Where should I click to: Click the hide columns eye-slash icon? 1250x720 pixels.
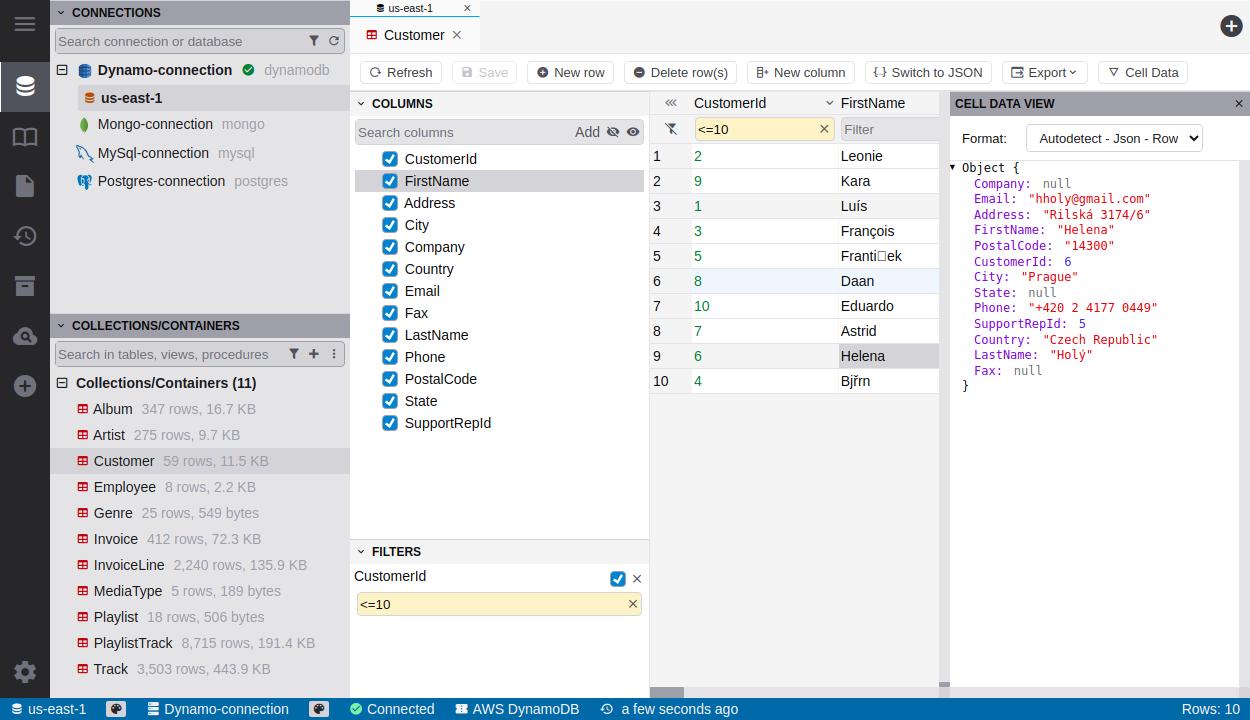coord(613,132)
